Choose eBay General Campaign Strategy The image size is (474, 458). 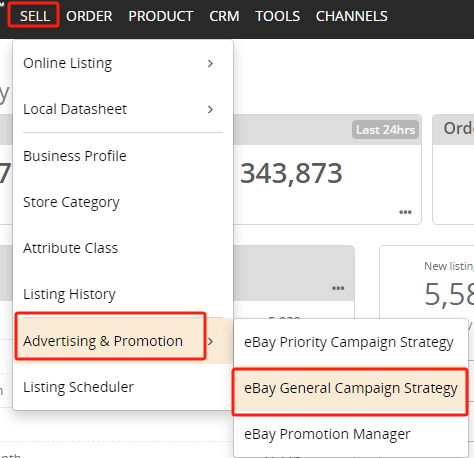(x=350, y=388)
